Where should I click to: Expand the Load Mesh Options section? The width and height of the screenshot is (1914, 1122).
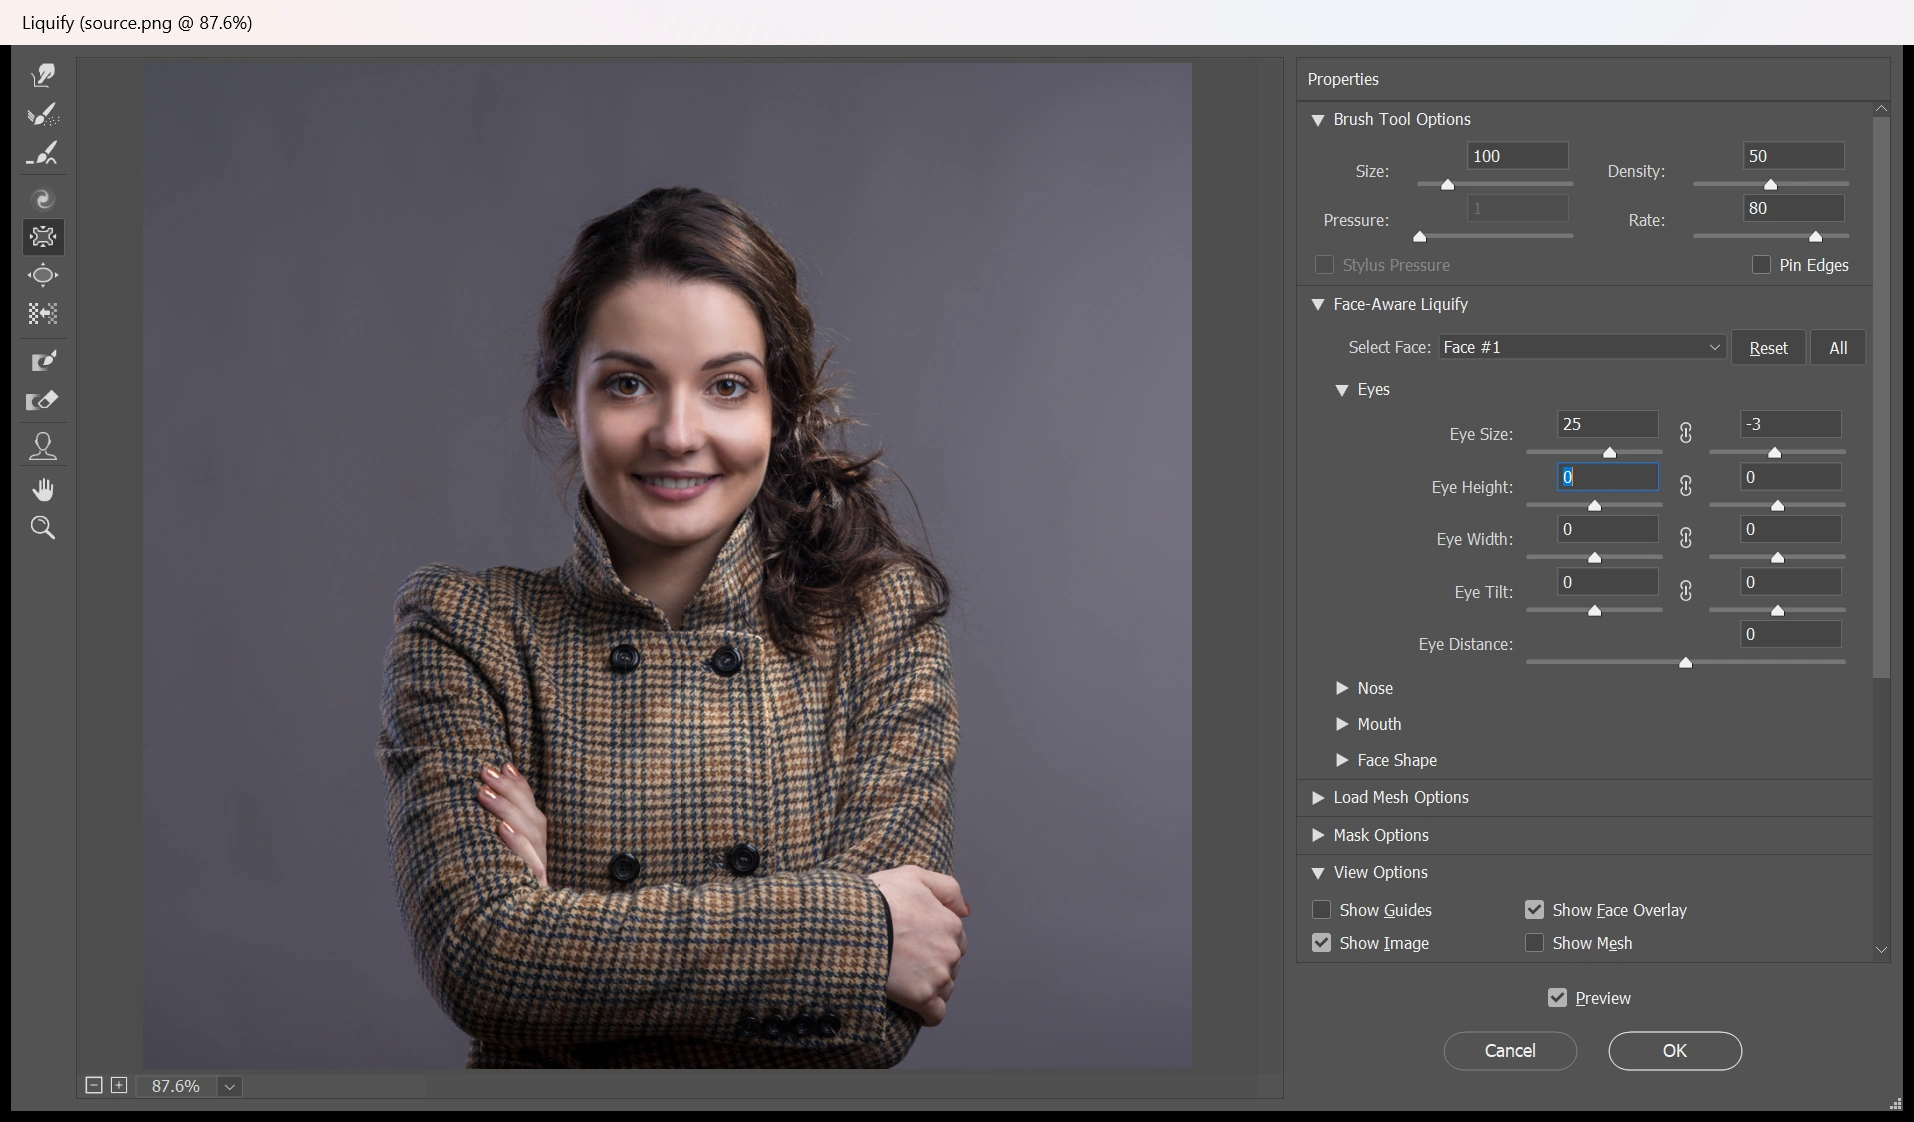point(1318,797)
